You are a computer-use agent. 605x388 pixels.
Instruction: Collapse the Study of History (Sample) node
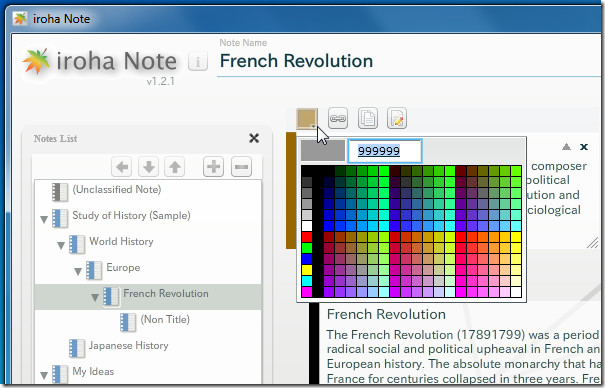pos(44,219)
